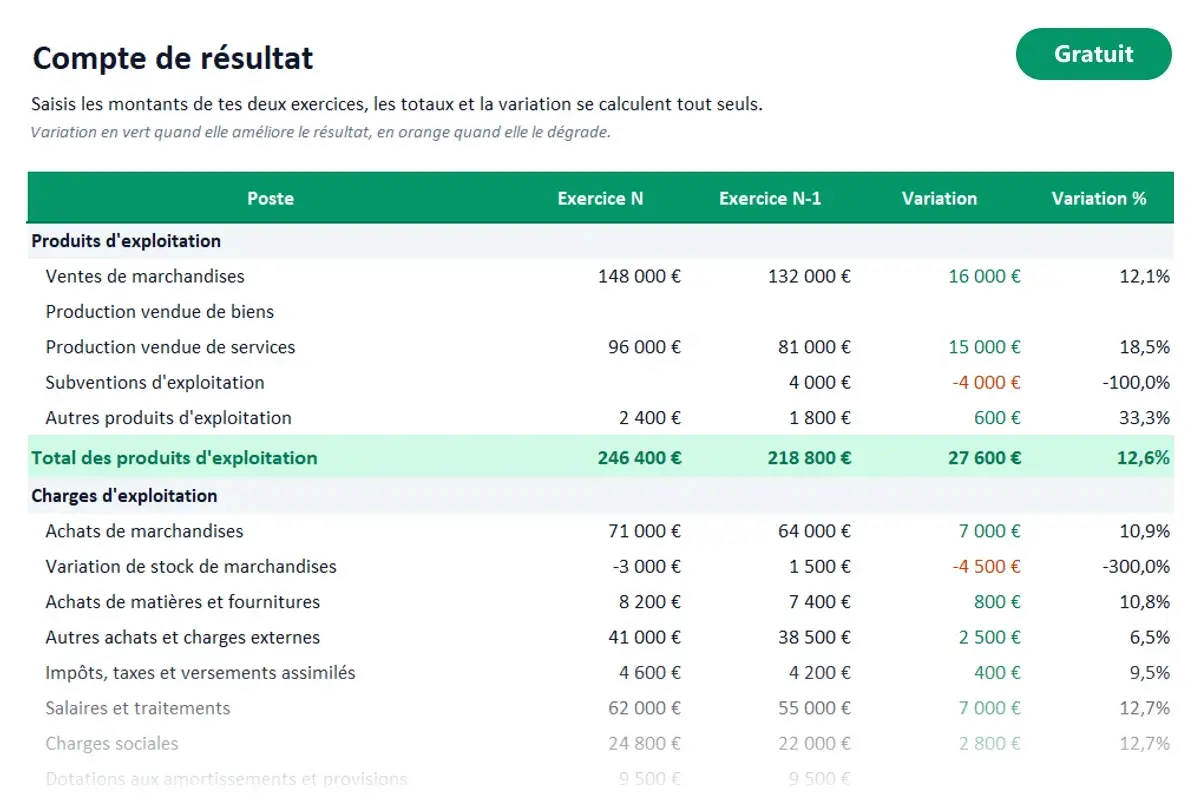Click the 55 000 € cell
The width and height of the screenshot is (1200, 800).
[814, 708]
